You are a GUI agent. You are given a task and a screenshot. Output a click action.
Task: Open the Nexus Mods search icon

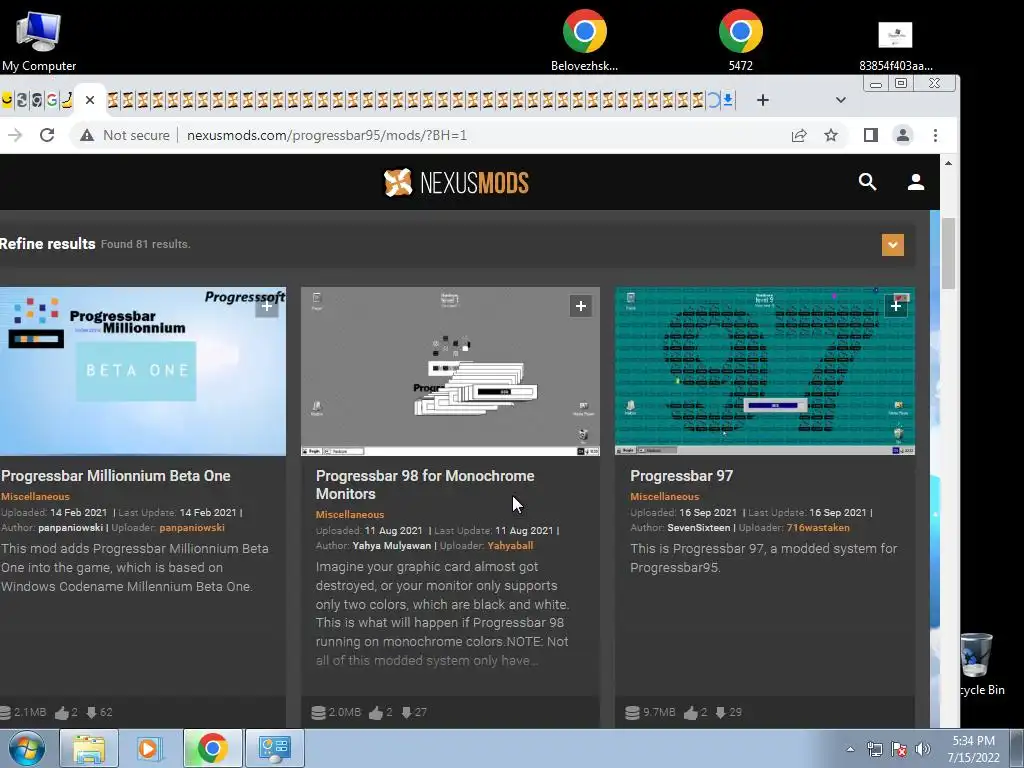tap(867, 182)
